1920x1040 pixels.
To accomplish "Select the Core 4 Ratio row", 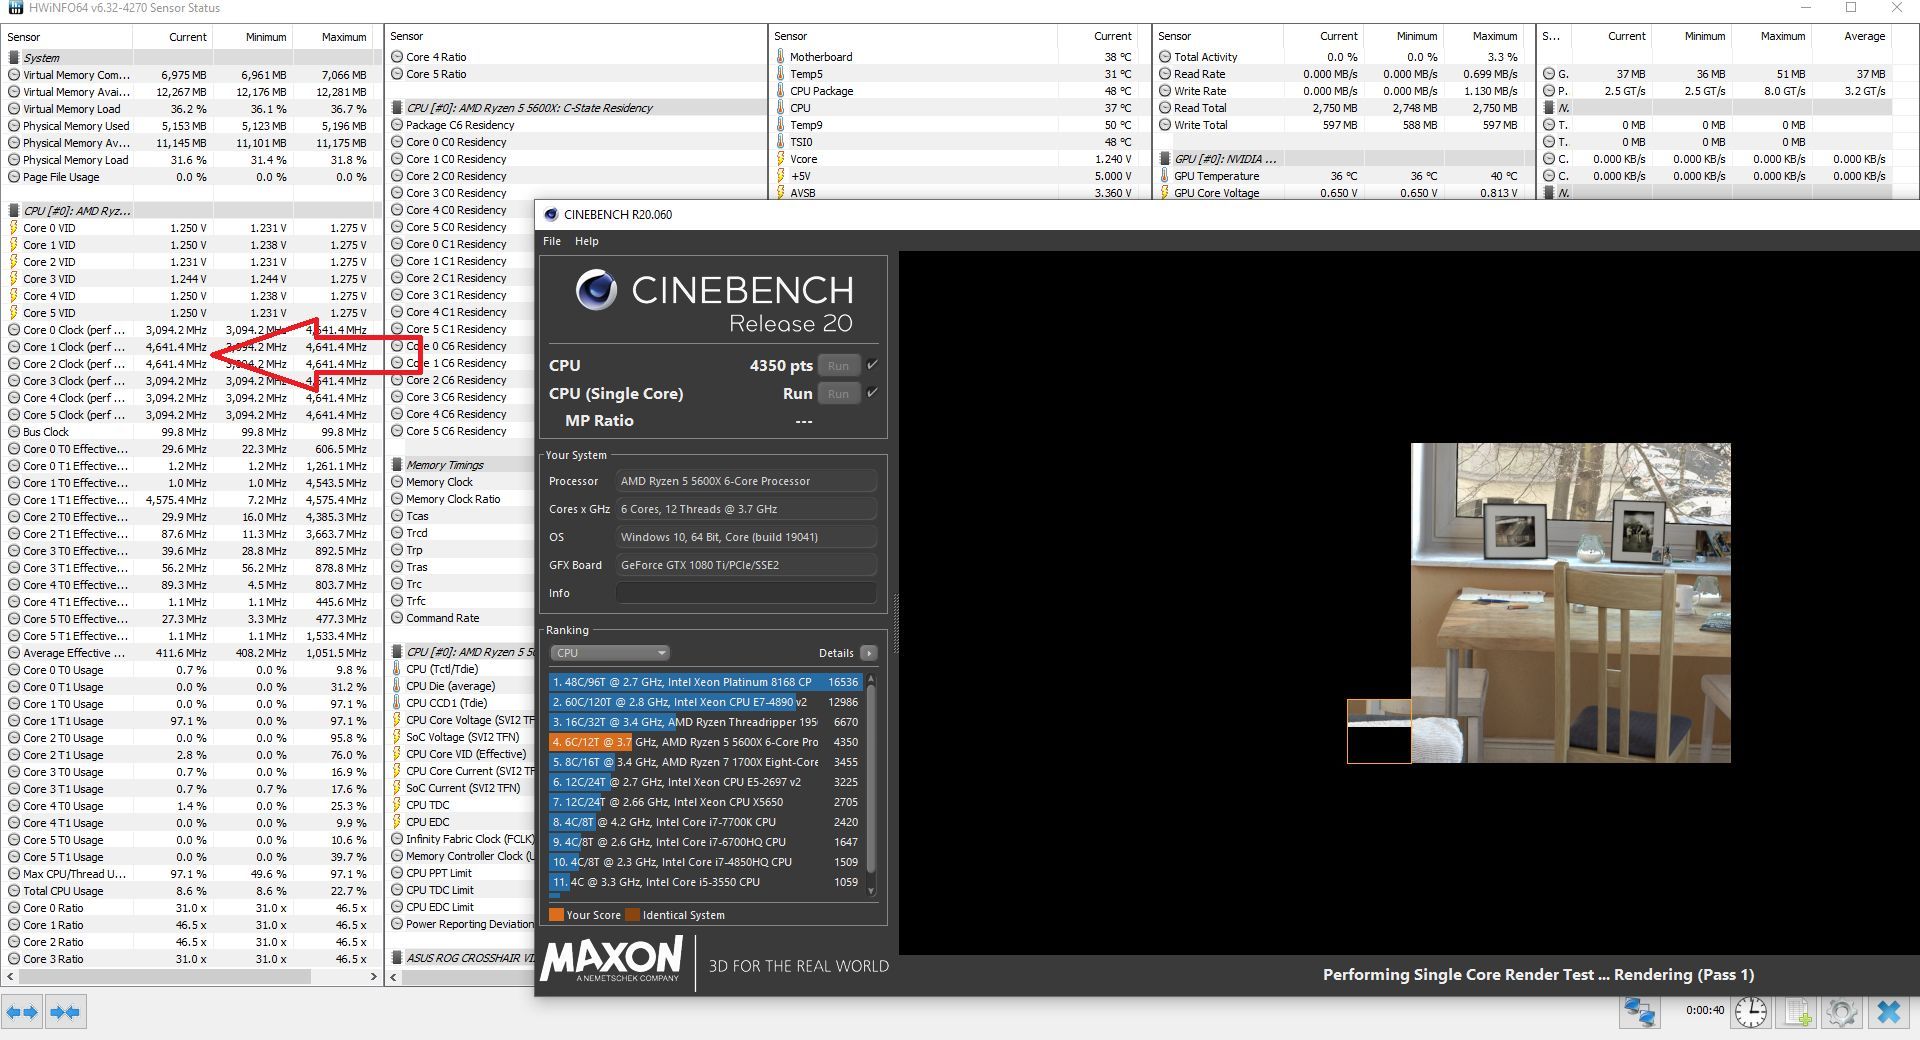I will click(x=576, y=57).
